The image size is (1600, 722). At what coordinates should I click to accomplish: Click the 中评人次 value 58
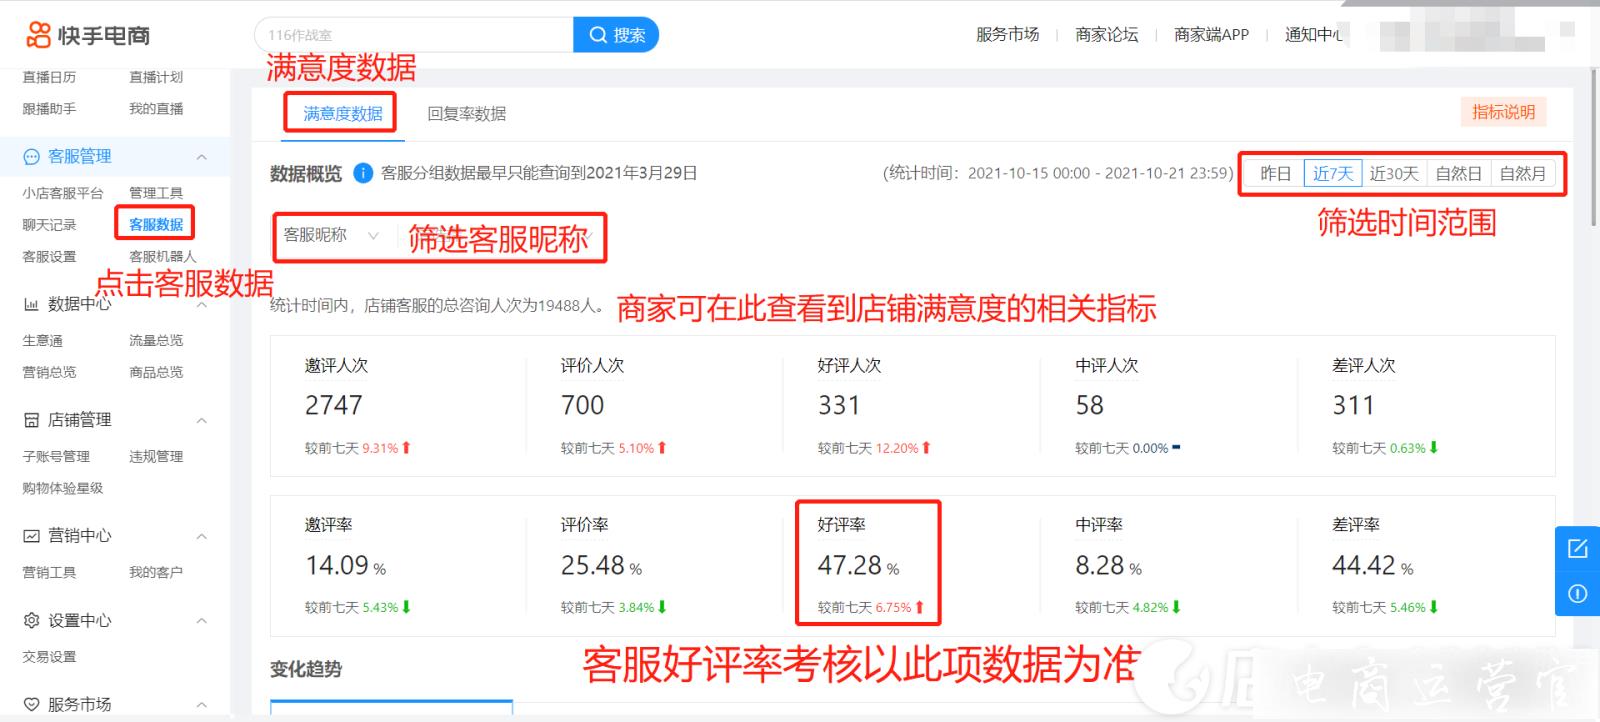(1090, 406)
